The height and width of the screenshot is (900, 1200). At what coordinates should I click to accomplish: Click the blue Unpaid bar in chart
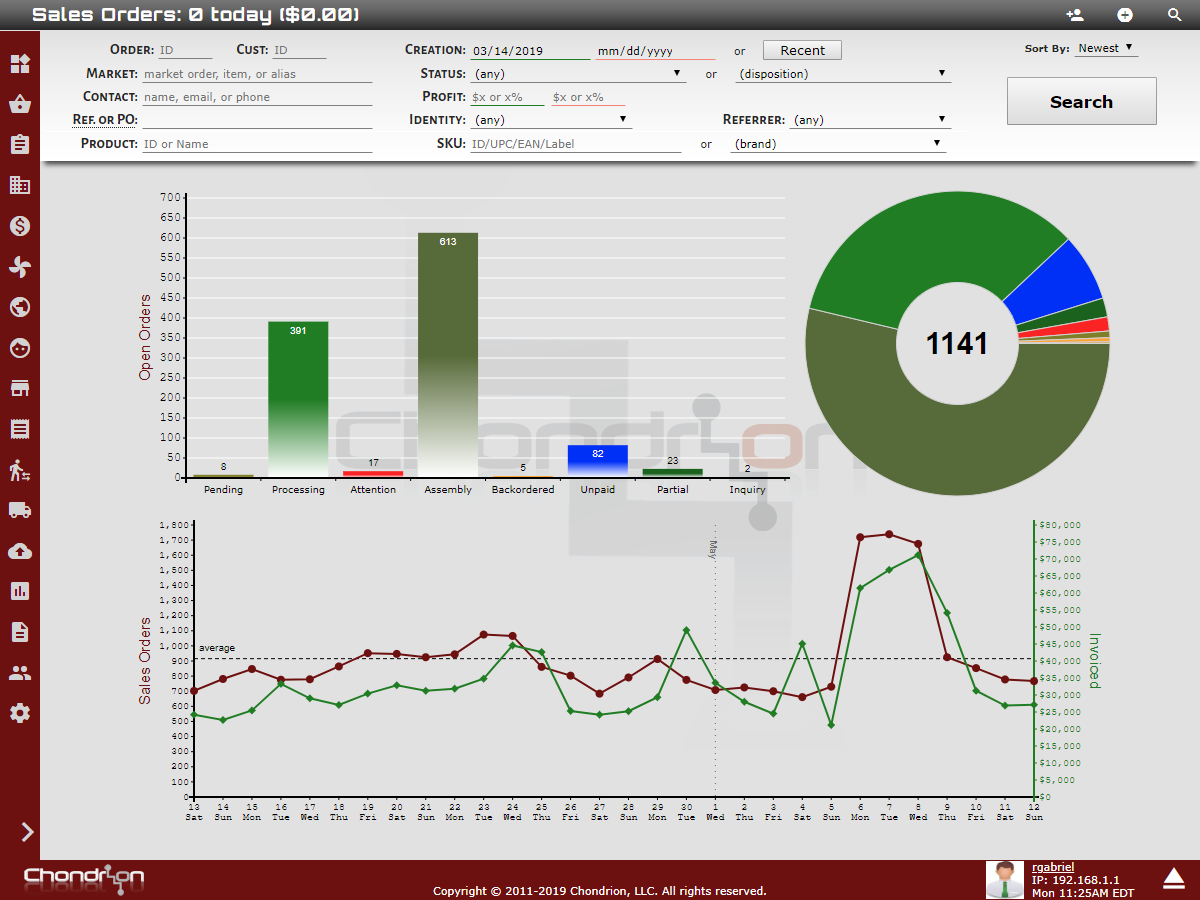tap(597, 461)
